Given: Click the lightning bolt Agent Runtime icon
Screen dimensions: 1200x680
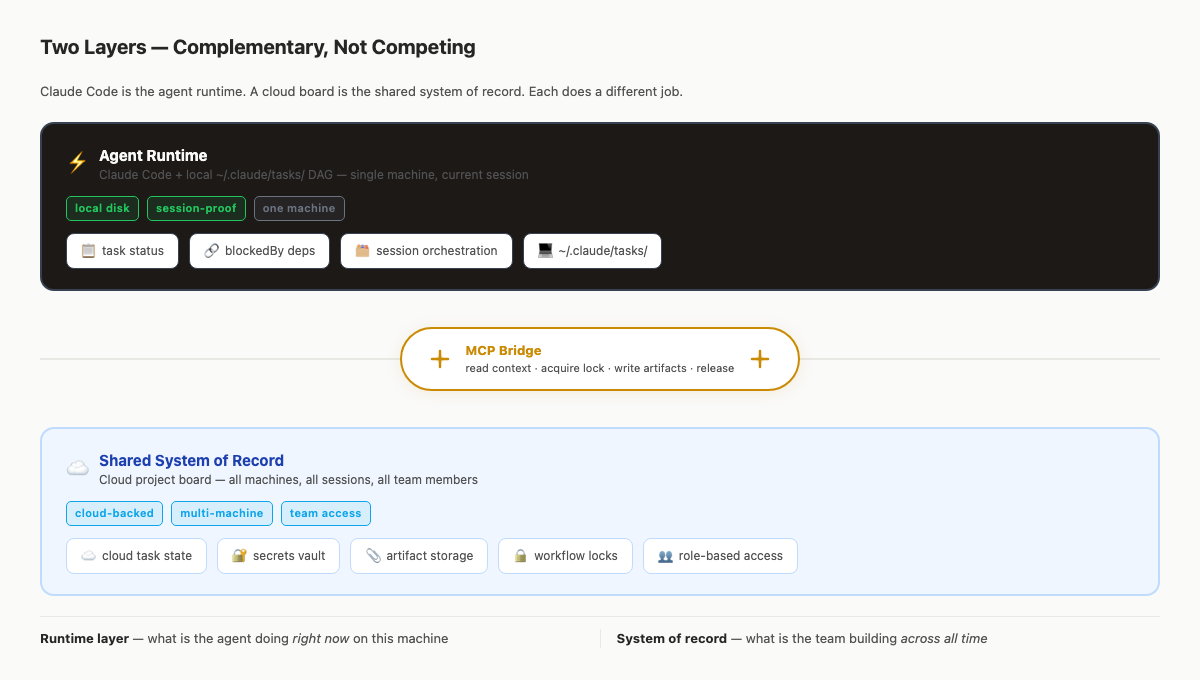Looking at the screenshot, I should pyautogui.click(x=77, y=163).
